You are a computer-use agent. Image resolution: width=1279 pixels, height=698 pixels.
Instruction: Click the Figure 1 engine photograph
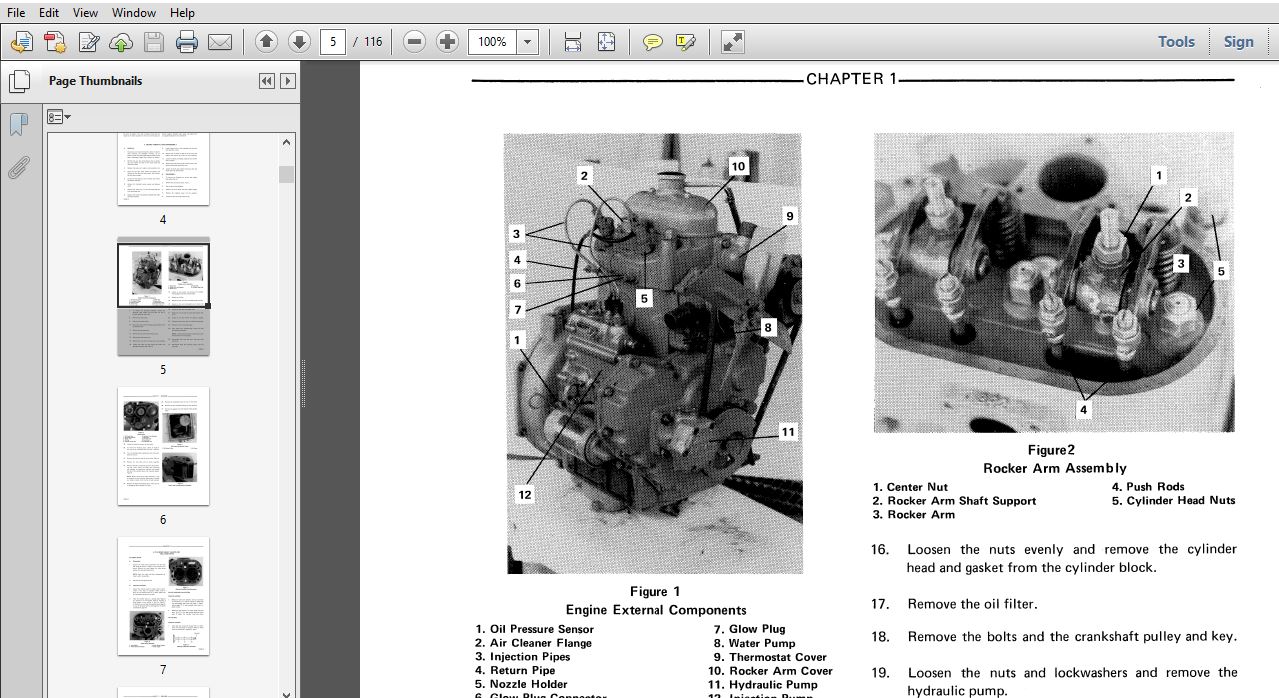click(653, 353)
